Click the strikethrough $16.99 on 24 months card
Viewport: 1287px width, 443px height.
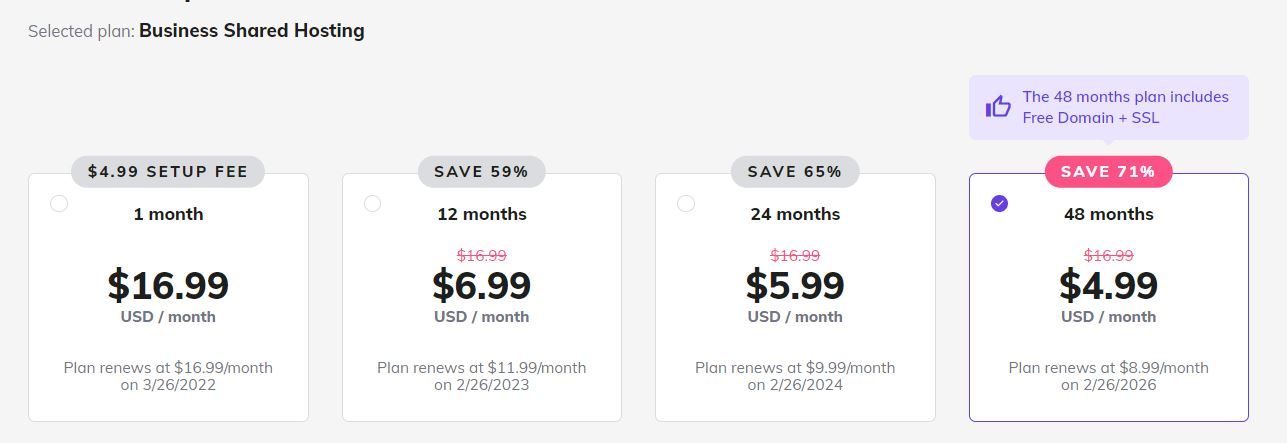(795, 256)
